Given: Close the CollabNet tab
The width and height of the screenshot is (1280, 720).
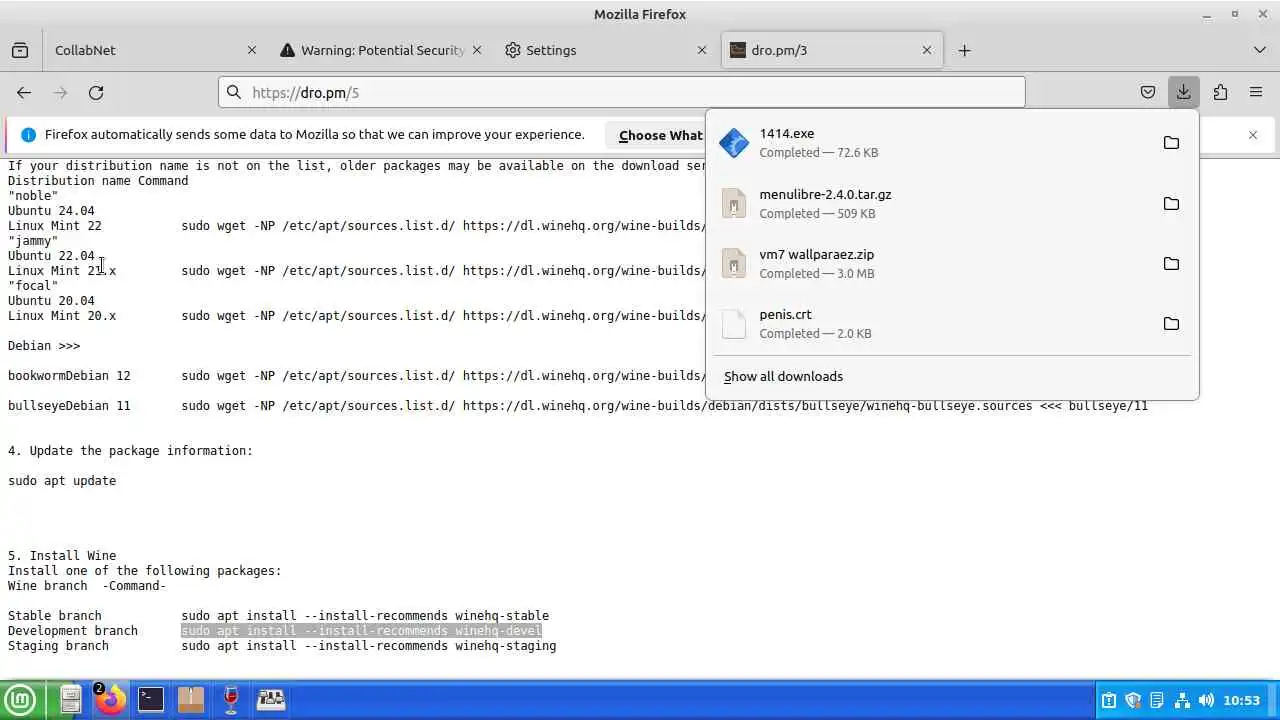Looking at the screenshot, I should pos(252,50).
